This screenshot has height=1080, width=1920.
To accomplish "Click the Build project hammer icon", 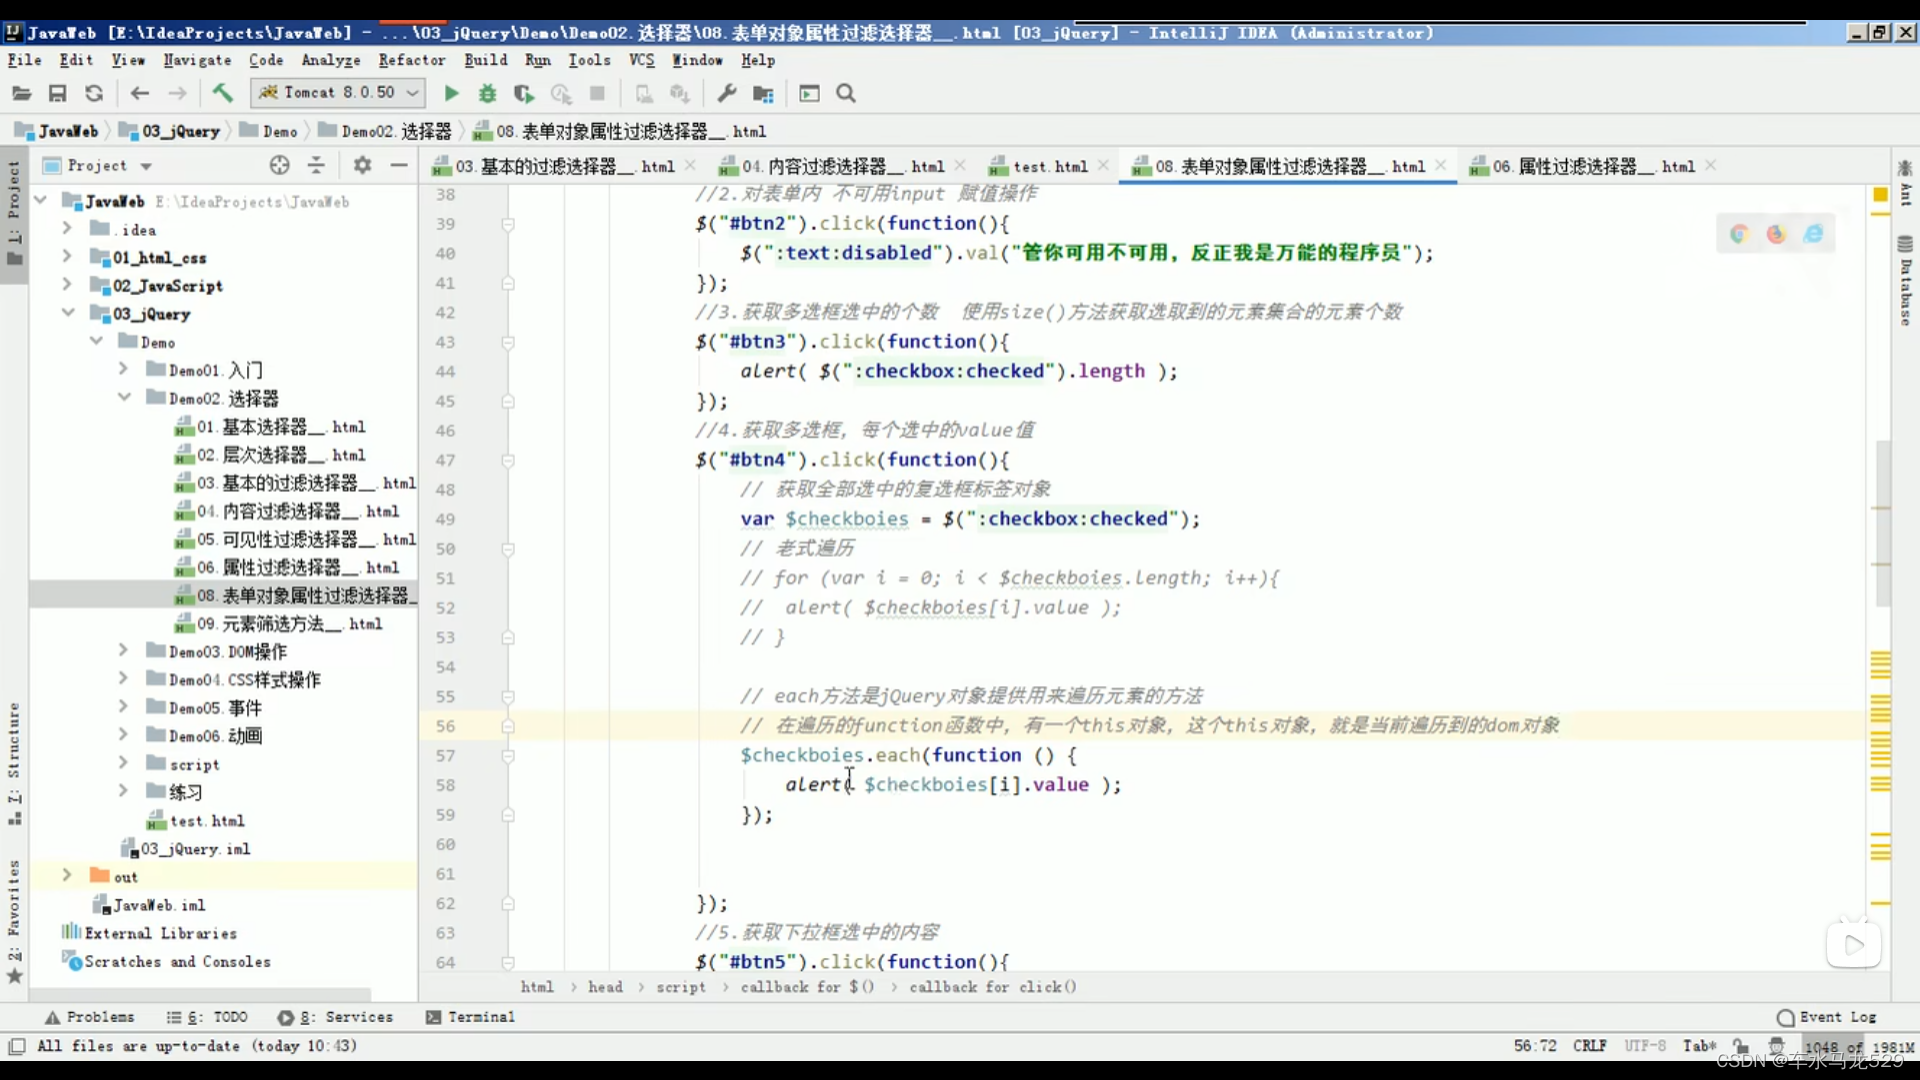I will pos(222,93).
